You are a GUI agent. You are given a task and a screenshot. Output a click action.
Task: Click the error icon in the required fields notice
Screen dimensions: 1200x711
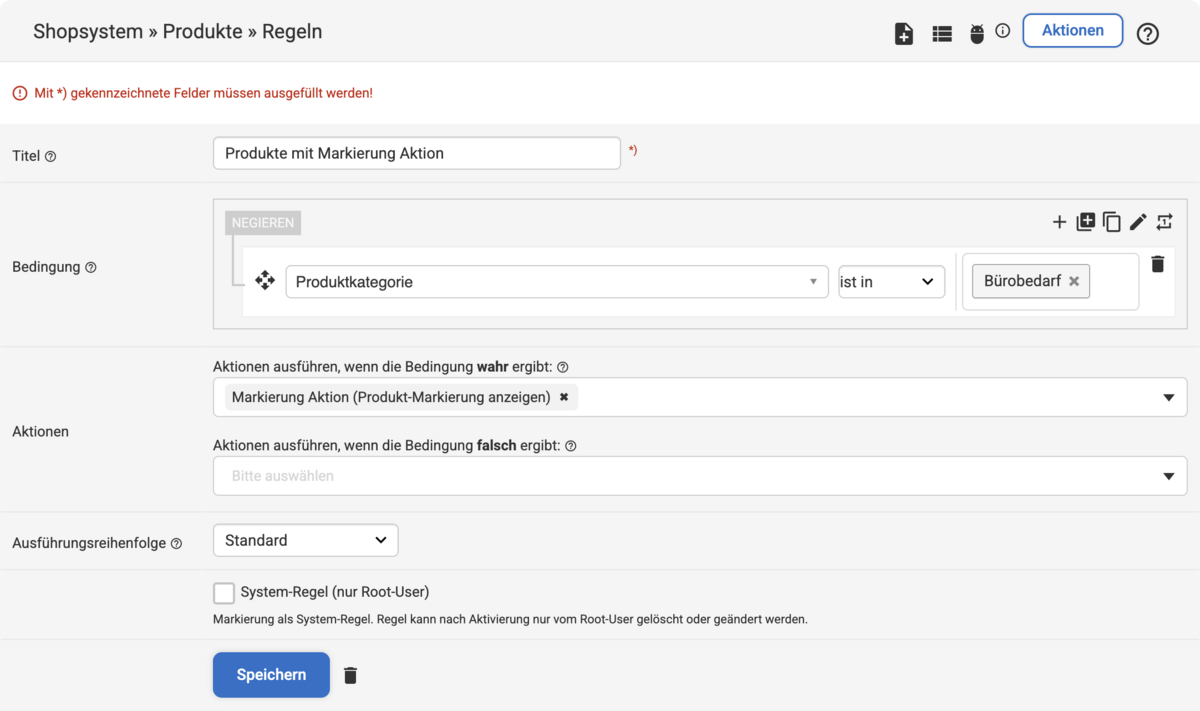tap(20, 93)
